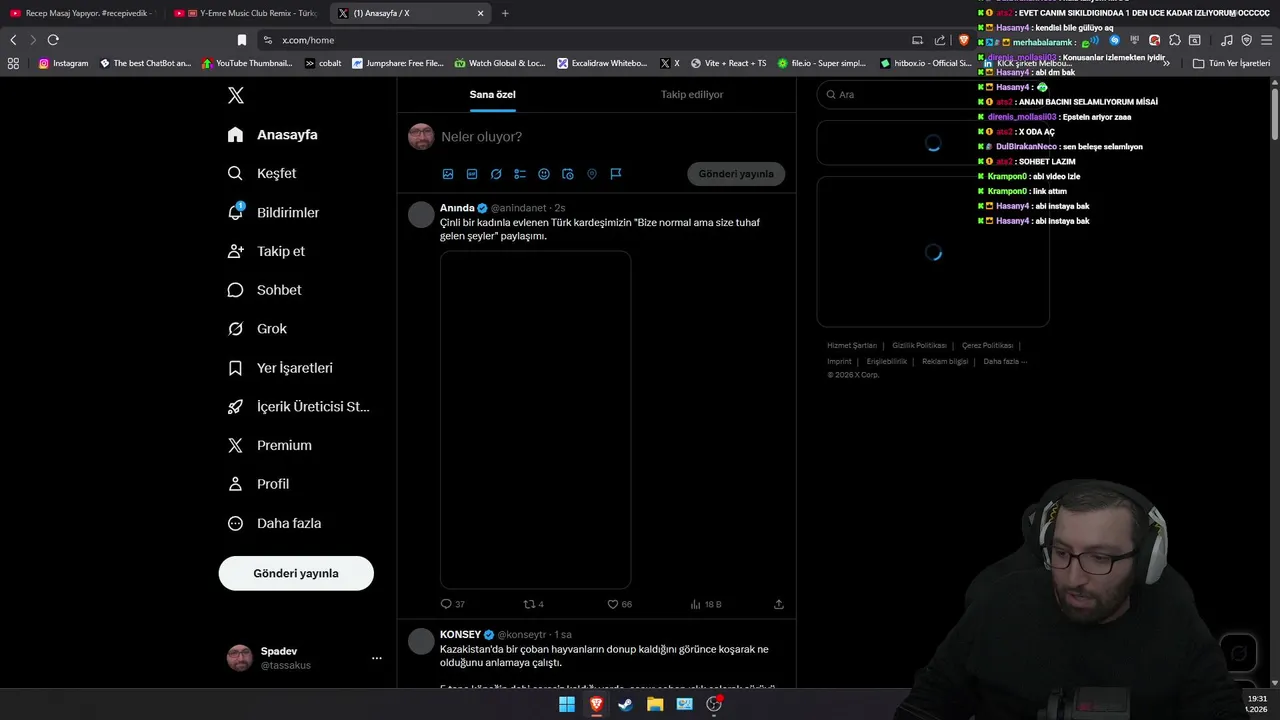Screen dimensions: 1280x720
Task: Open Steam from the taskbar
Action: tap(625, 704)
